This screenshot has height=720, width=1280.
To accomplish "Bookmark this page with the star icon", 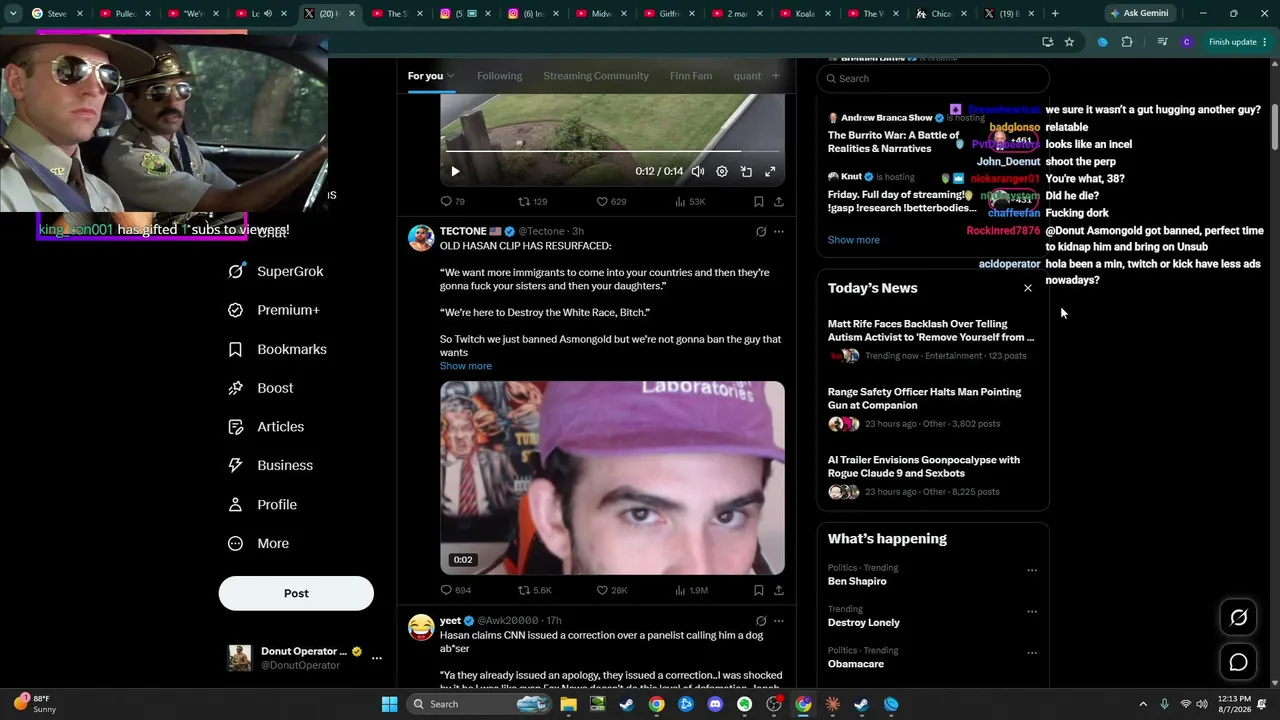I will 1069,42.
